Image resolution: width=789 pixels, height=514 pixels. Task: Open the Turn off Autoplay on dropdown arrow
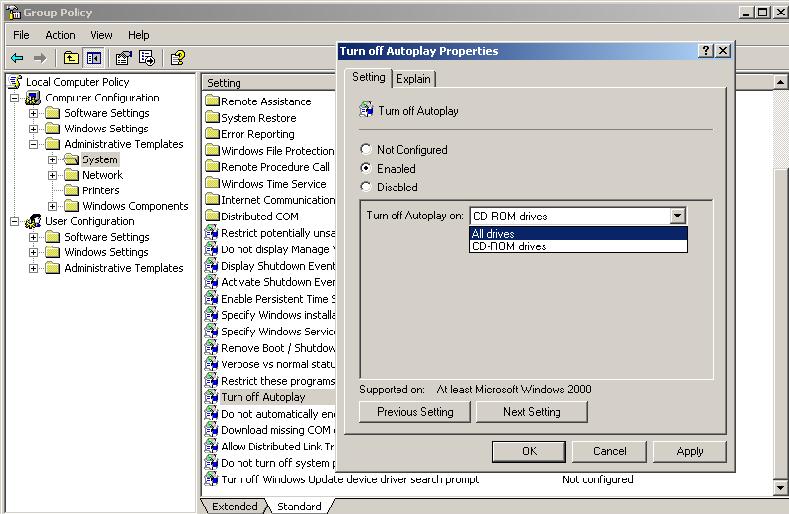pyautogui.click(x=678, y=216)
